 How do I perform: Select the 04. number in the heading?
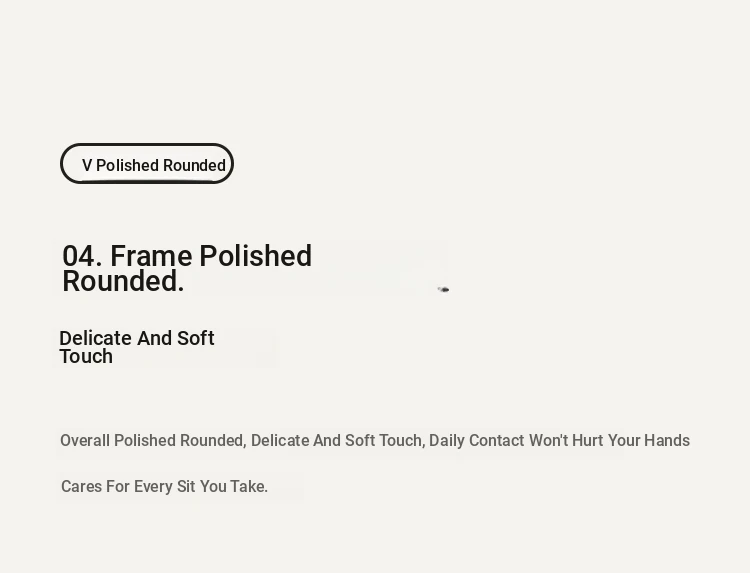(82, 256)
